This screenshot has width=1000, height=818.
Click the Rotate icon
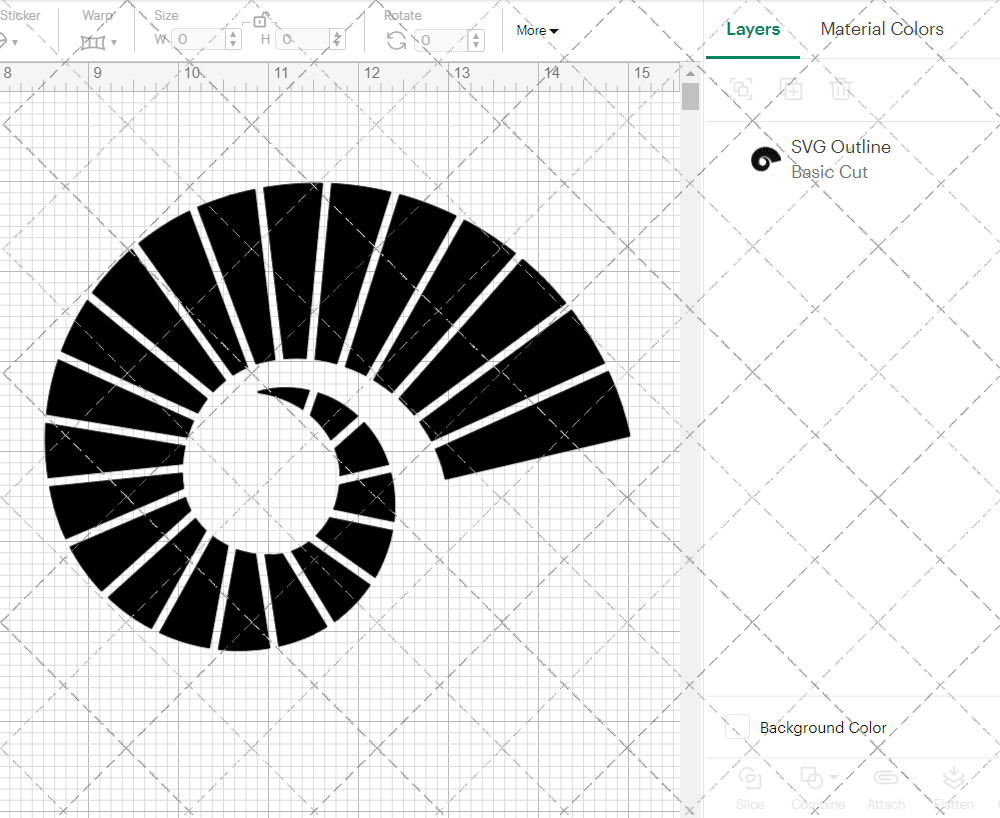click(x=396, y=40)
